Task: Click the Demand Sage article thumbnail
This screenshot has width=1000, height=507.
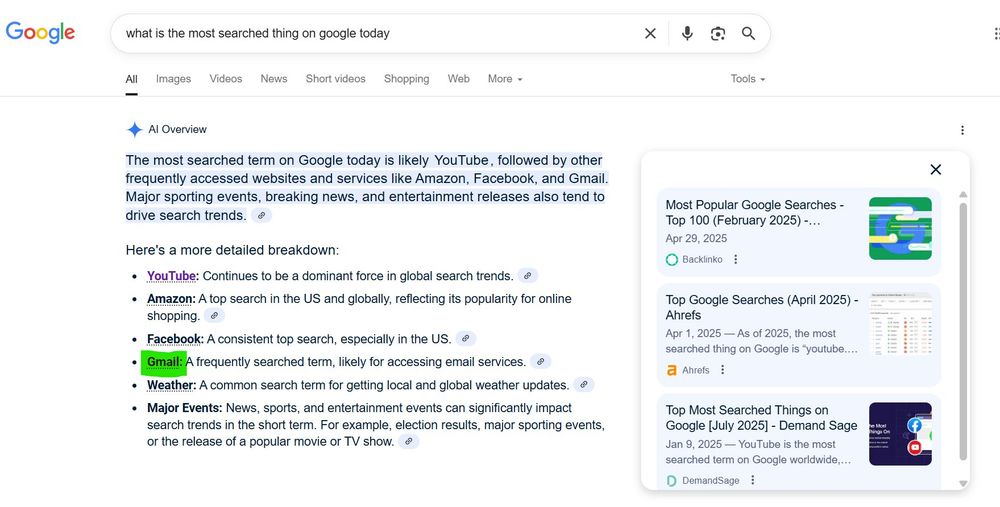Action: 900,434
